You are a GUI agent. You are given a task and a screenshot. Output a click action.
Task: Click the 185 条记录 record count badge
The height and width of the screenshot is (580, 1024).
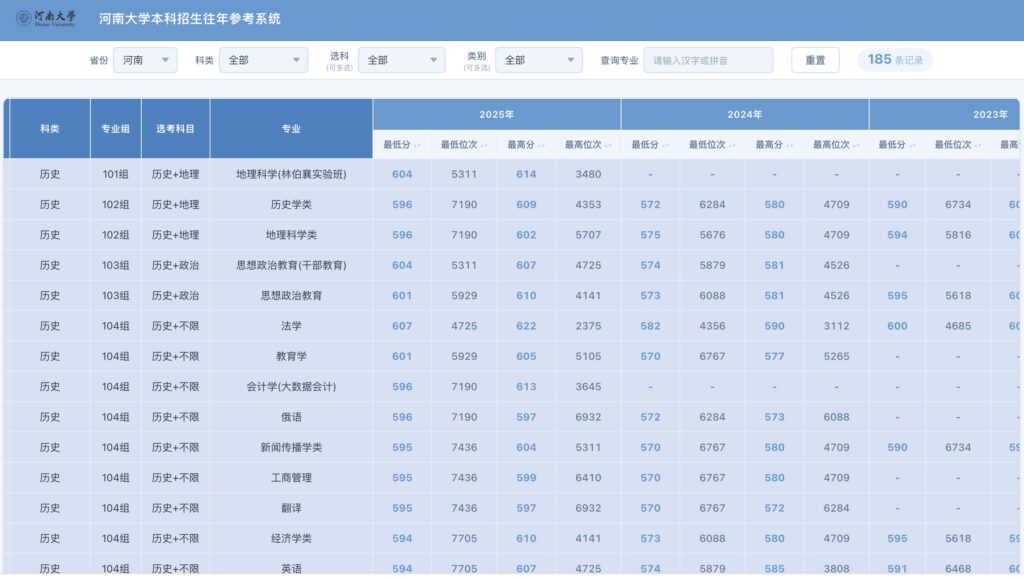(895, 59)
